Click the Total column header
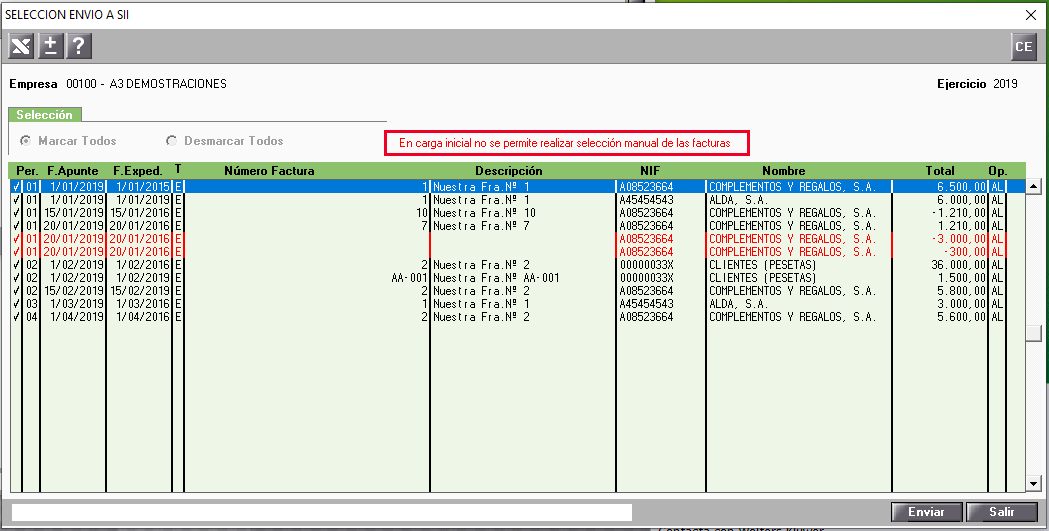 click(940, 171)
